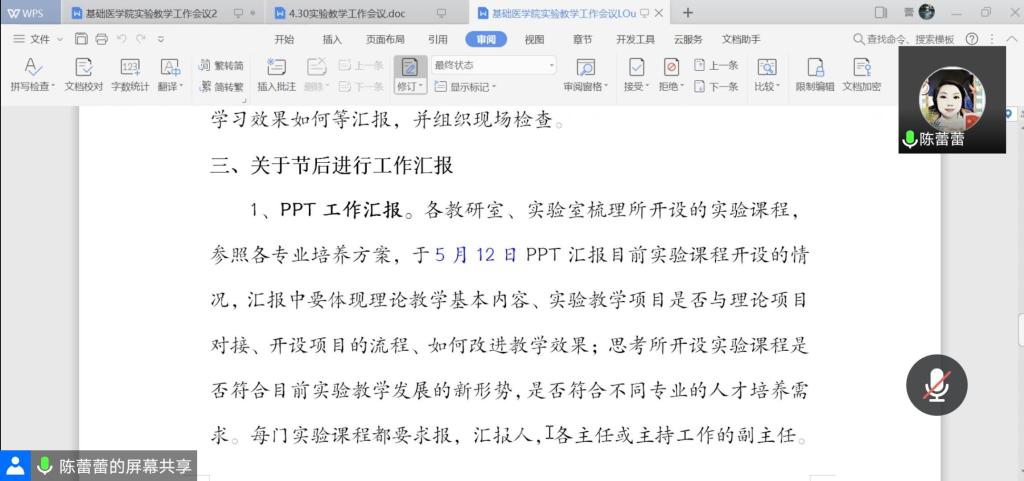Click 接受 to accept the change
The width and height of the screenshot is (1024, 481).
636,68
